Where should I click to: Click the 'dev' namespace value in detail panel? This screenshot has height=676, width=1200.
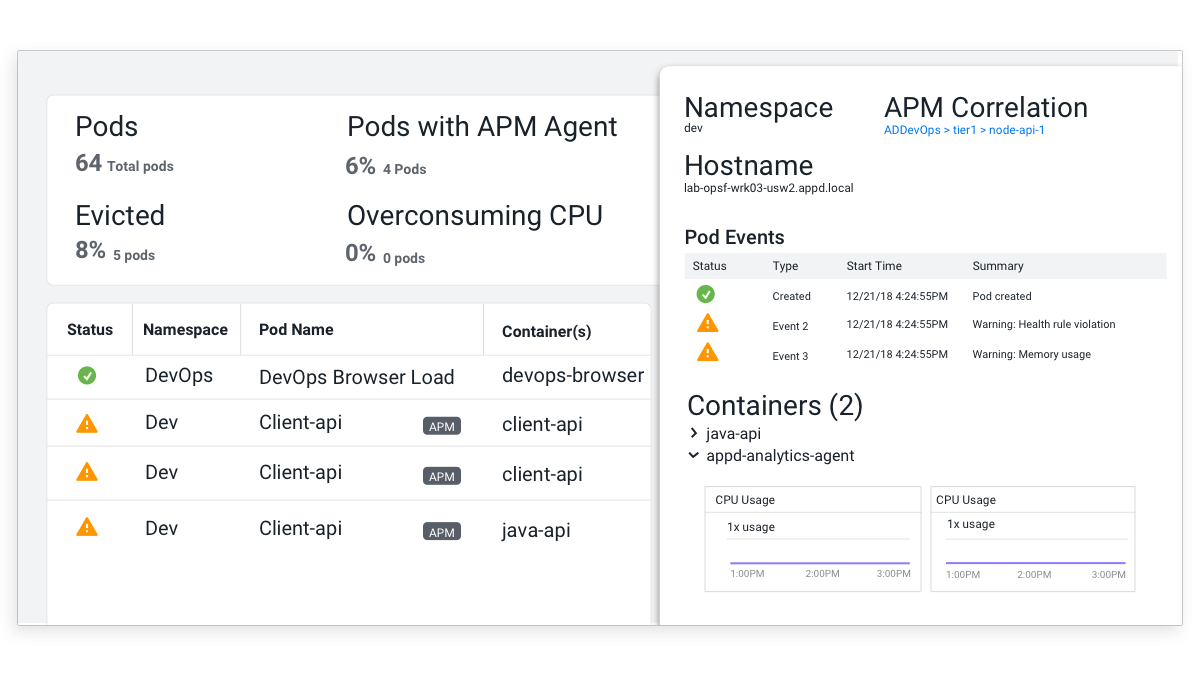tap(694, 129)
